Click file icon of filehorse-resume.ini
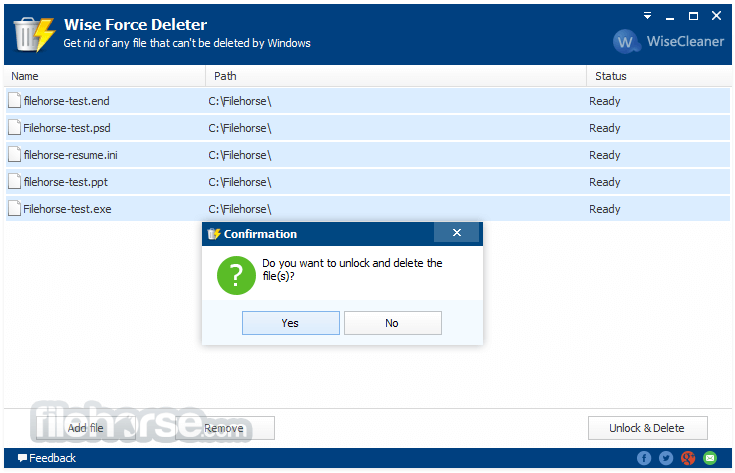 pos(15,154)
